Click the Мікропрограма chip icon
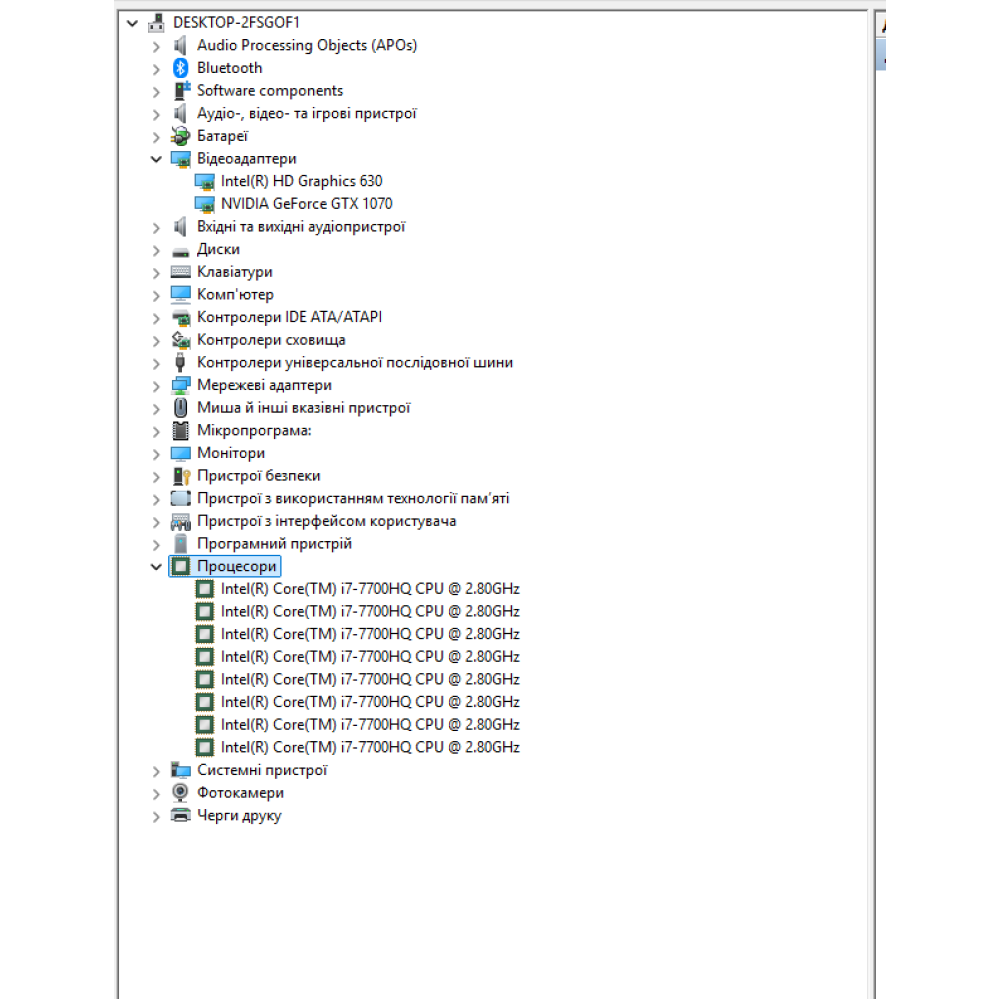This screenshot has height=1000, width=1000. 180,430
